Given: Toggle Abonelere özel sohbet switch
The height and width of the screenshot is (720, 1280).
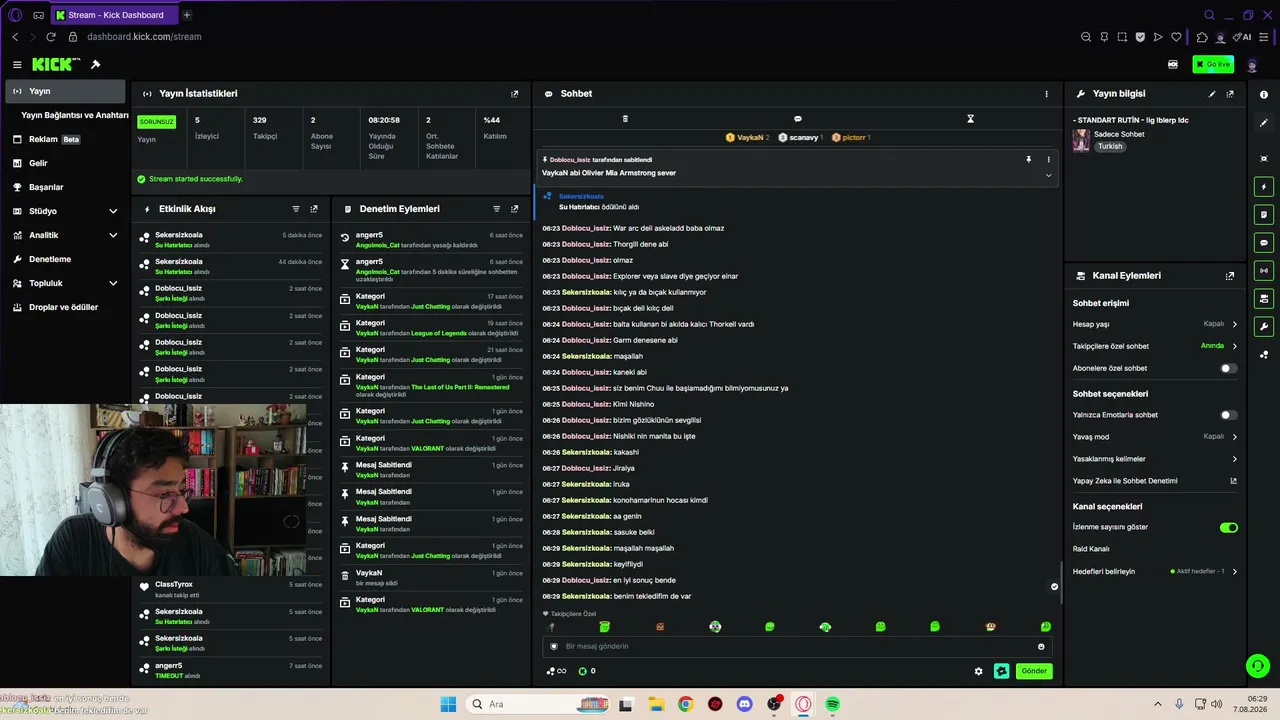Looking at the screenshot, I should click(1229, 368).
